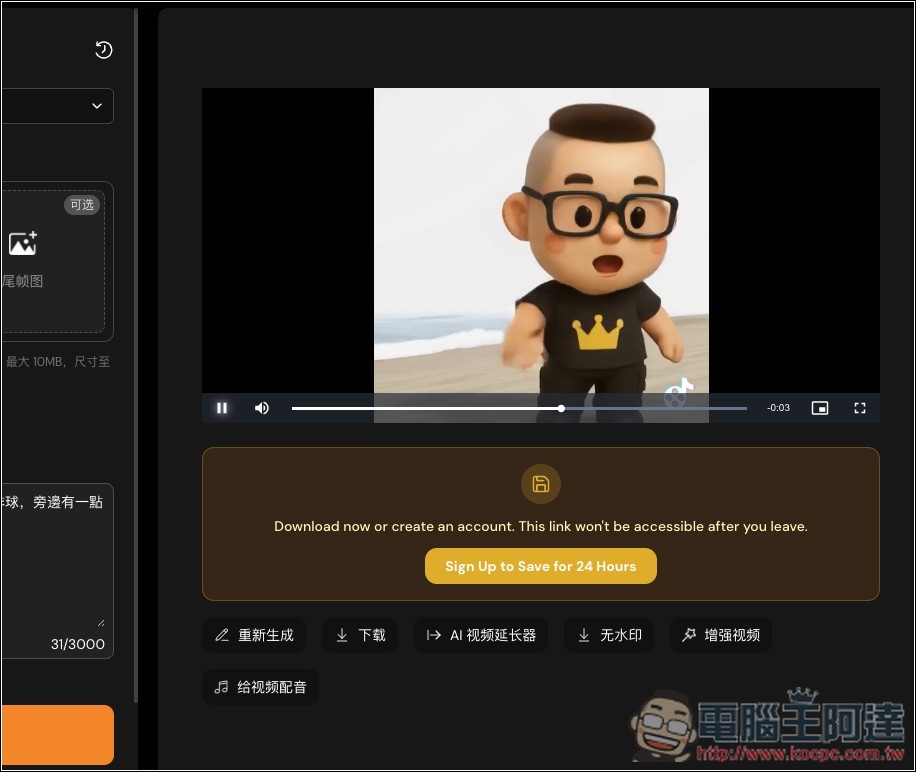Select the 重新生成 regenerate button
This screenshot has width=916, height=772.
point(254,635)
